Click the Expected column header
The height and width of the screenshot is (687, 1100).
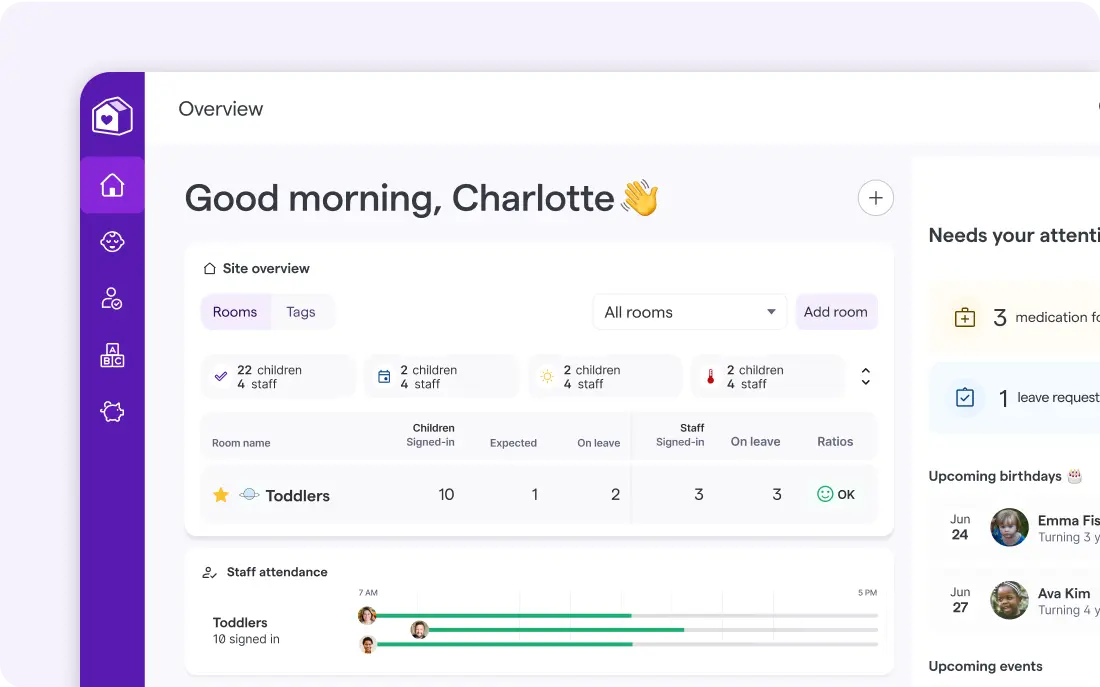pos(513,443)
